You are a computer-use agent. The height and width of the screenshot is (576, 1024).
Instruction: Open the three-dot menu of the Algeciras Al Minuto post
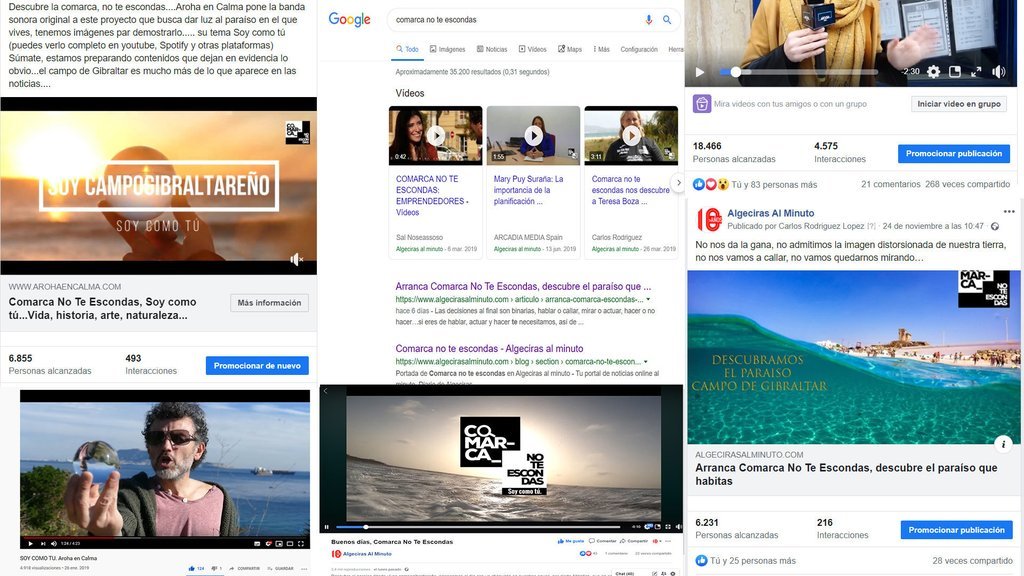[x=1009, y=212]
